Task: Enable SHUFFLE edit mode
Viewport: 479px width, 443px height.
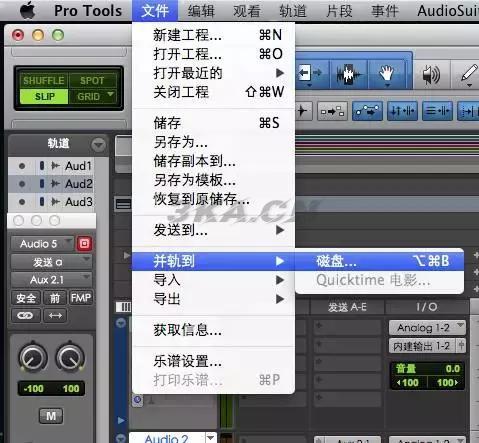Action: 43,80
